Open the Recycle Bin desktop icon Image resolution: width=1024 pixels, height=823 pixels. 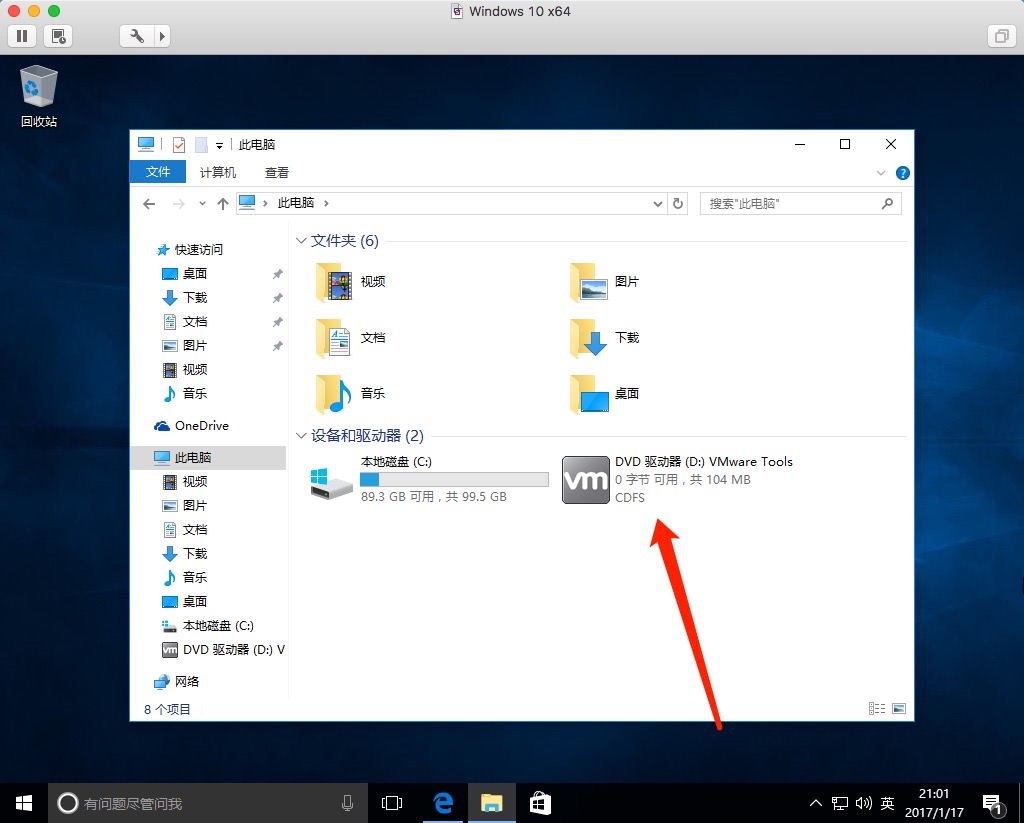coord(39,96)
